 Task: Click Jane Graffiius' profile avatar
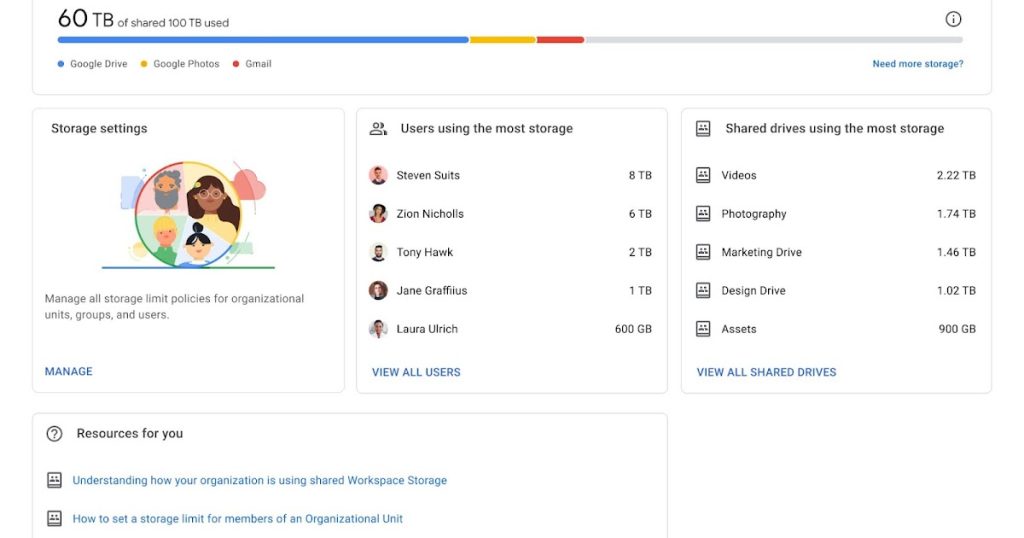pyautogui.click(x=378, y=291)
